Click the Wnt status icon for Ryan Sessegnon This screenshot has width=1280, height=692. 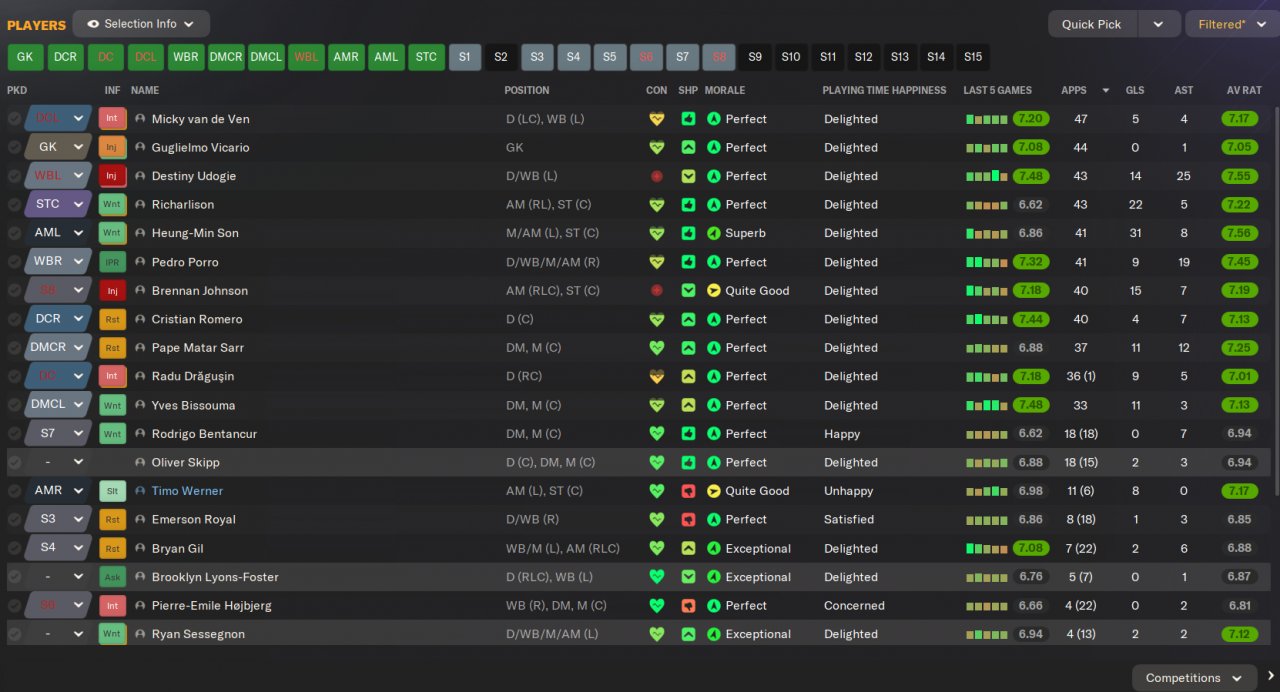(x=112, y=634)
